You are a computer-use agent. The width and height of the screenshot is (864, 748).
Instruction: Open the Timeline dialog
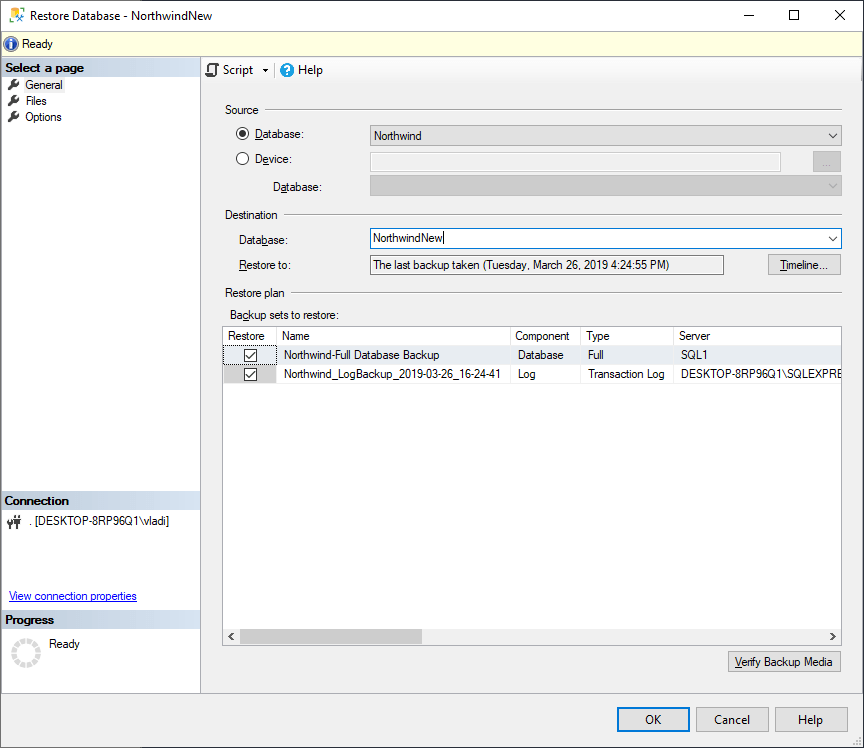(804, 265)
